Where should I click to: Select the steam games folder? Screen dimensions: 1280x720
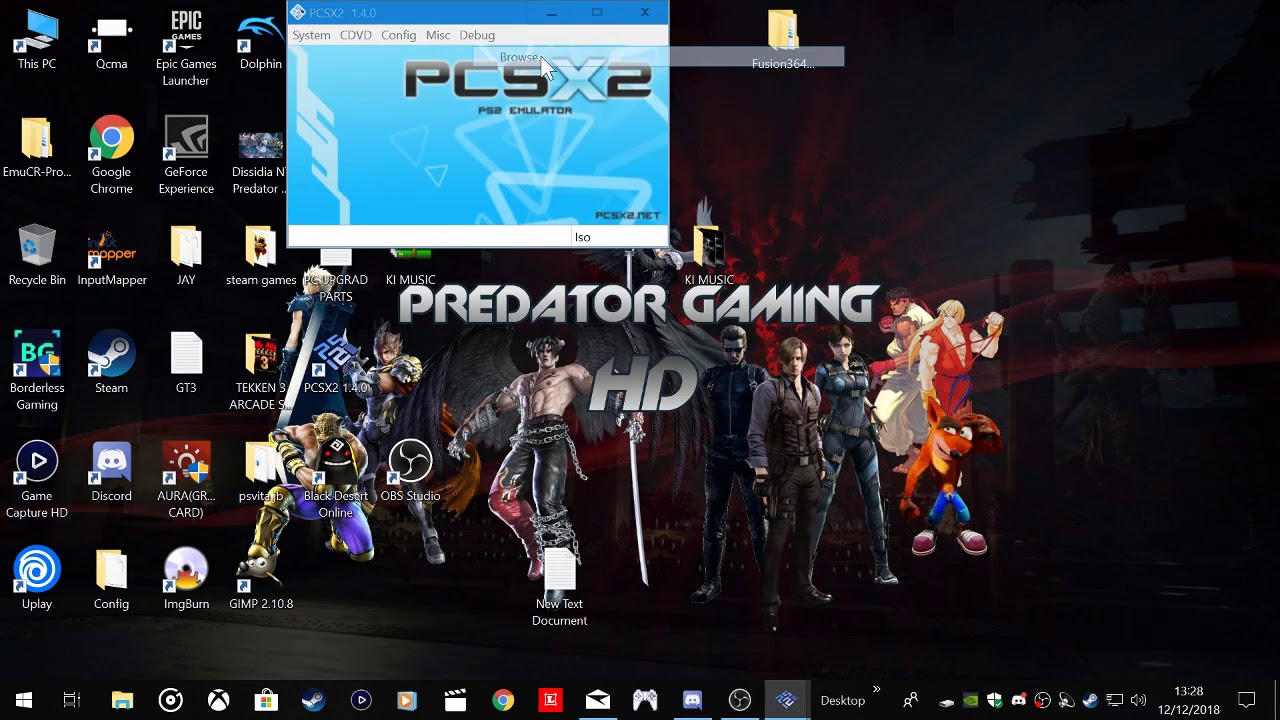pos(260,256)
